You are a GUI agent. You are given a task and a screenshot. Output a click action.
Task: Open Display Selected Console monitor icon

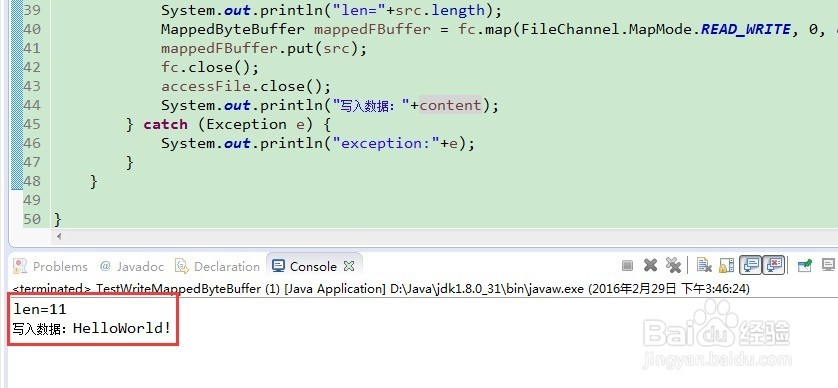(828, 265)
